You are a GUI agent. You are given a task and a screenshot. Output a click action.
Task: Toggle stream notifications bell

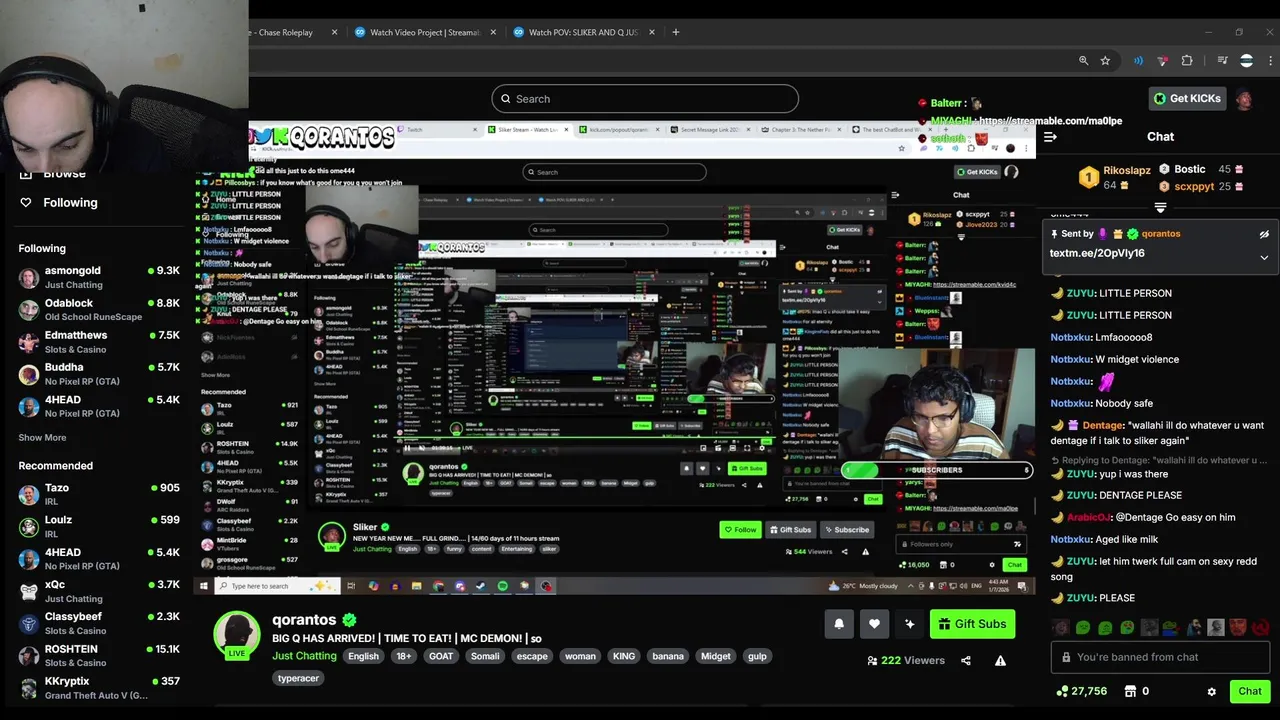pyautogui.click(x=839, y=624)
